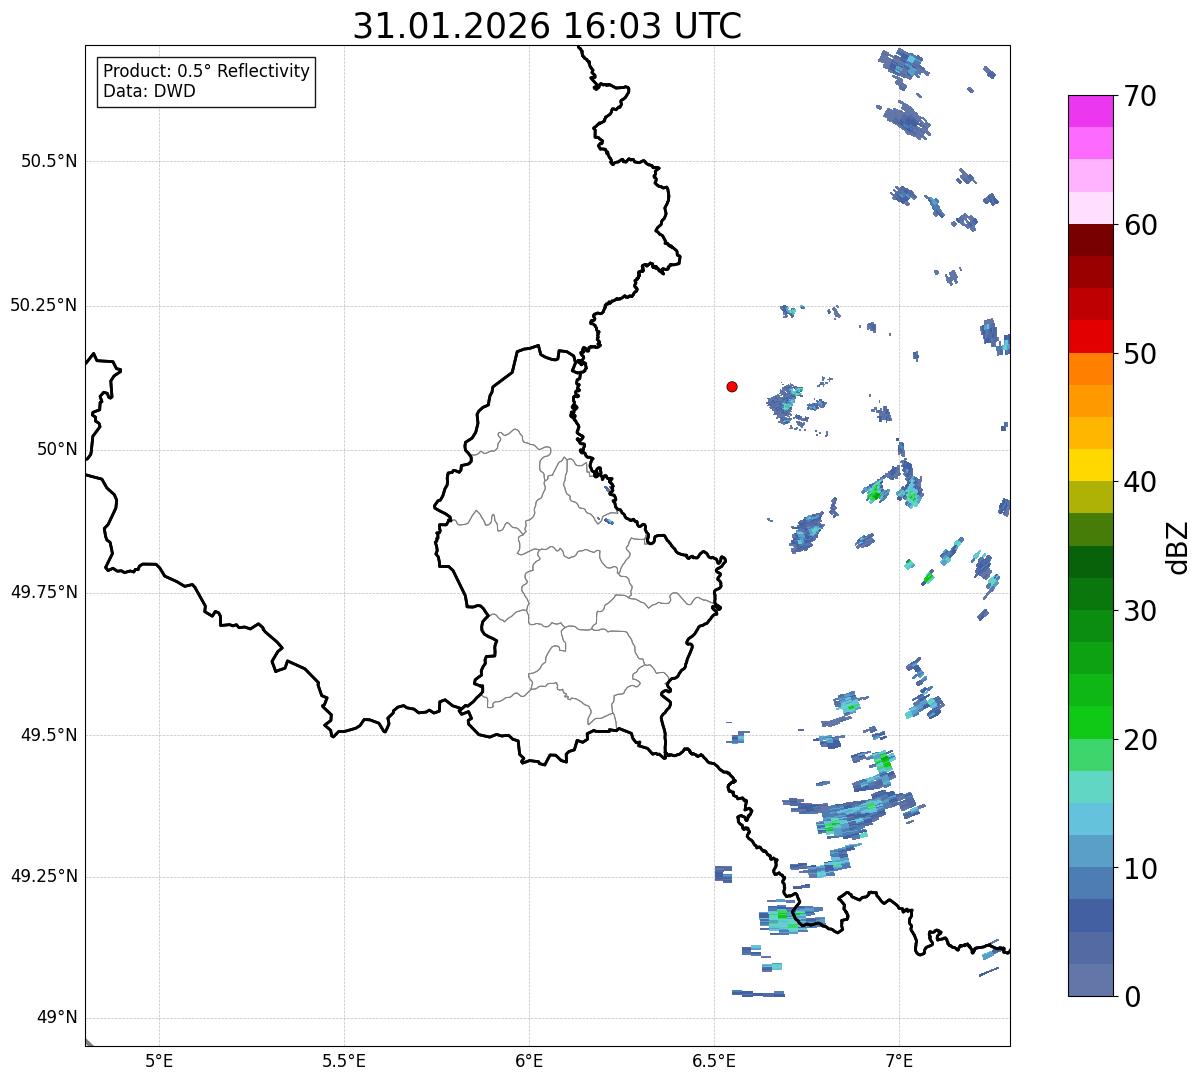Pick the grey-blue swatch just above 0
The width and height of the screenshot is (1202, 1081).
1091,980
